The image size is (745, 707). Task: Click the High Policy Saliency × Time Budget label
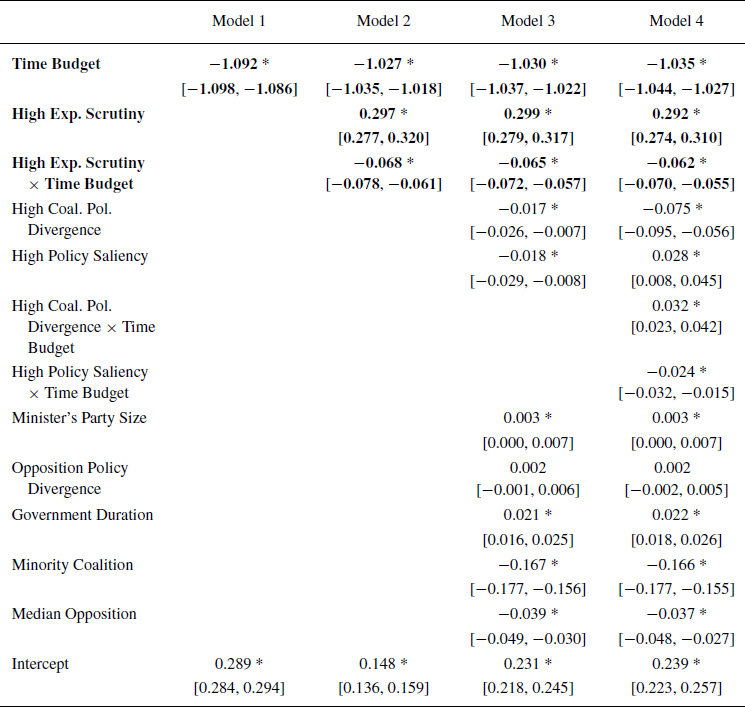pyautogui.click(x=80, y=382)
